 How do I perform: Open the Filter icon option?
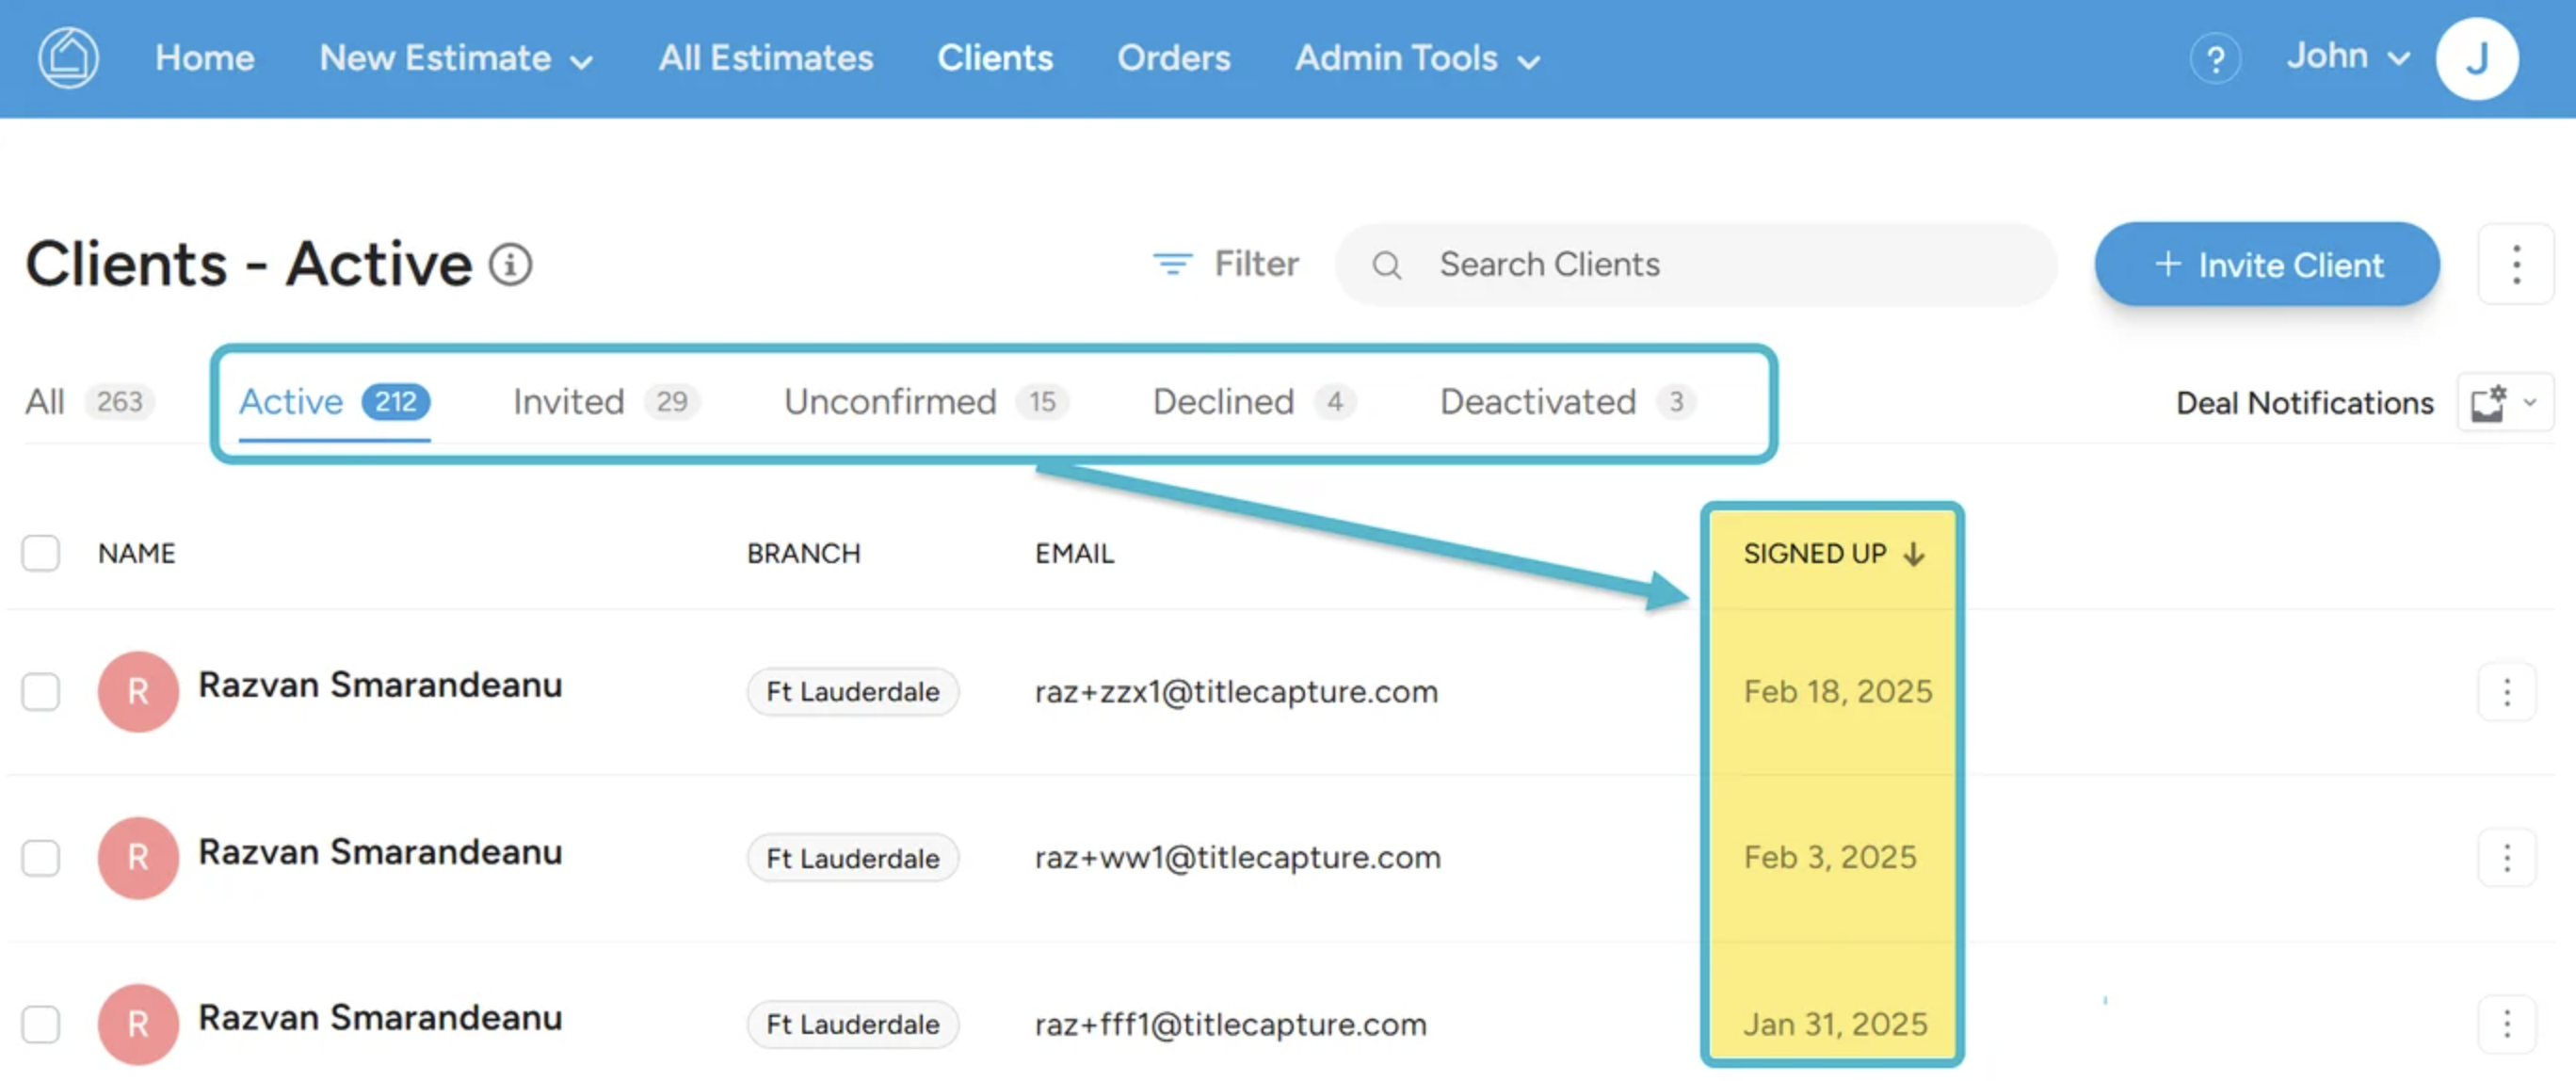1172,264
